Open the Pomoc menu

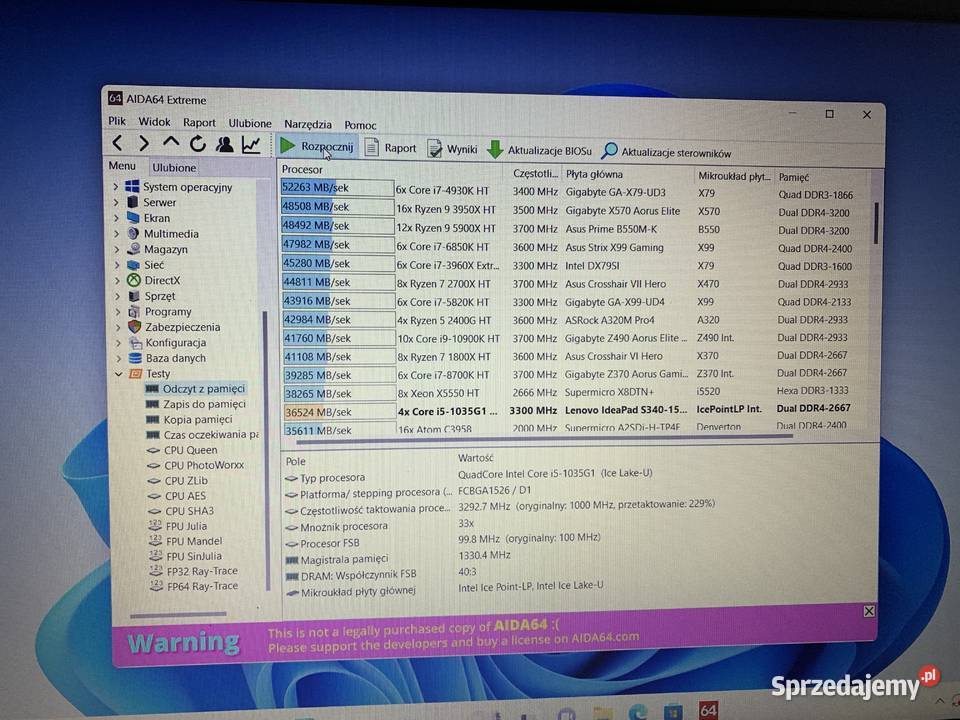click(x=360, y=125)
